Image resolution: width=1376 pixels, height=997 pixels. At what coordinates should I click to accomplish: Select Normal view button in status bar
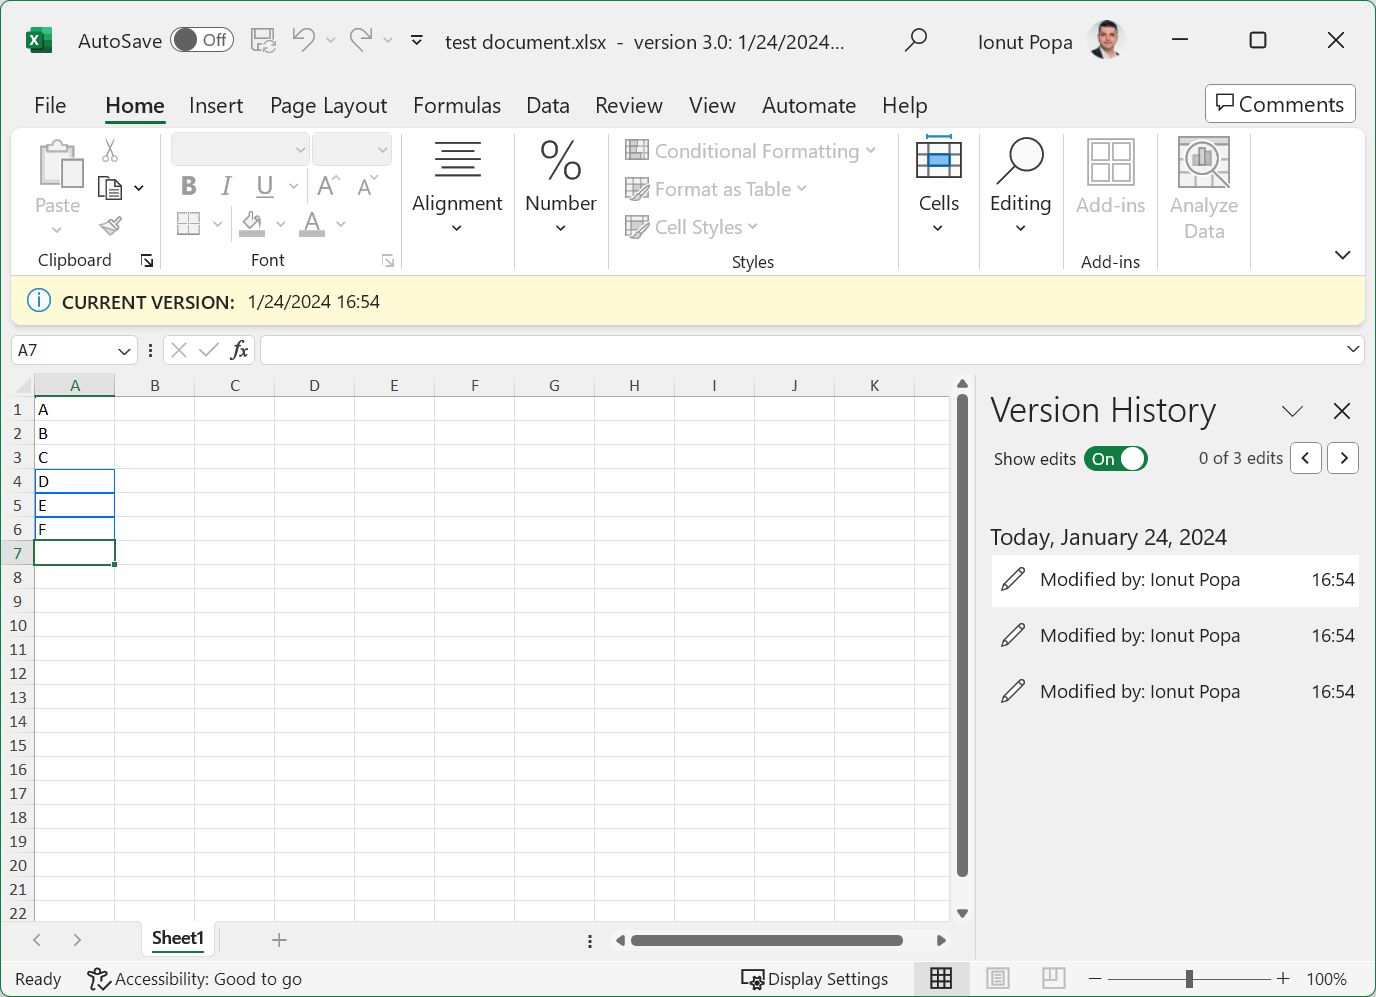point(941,978)
